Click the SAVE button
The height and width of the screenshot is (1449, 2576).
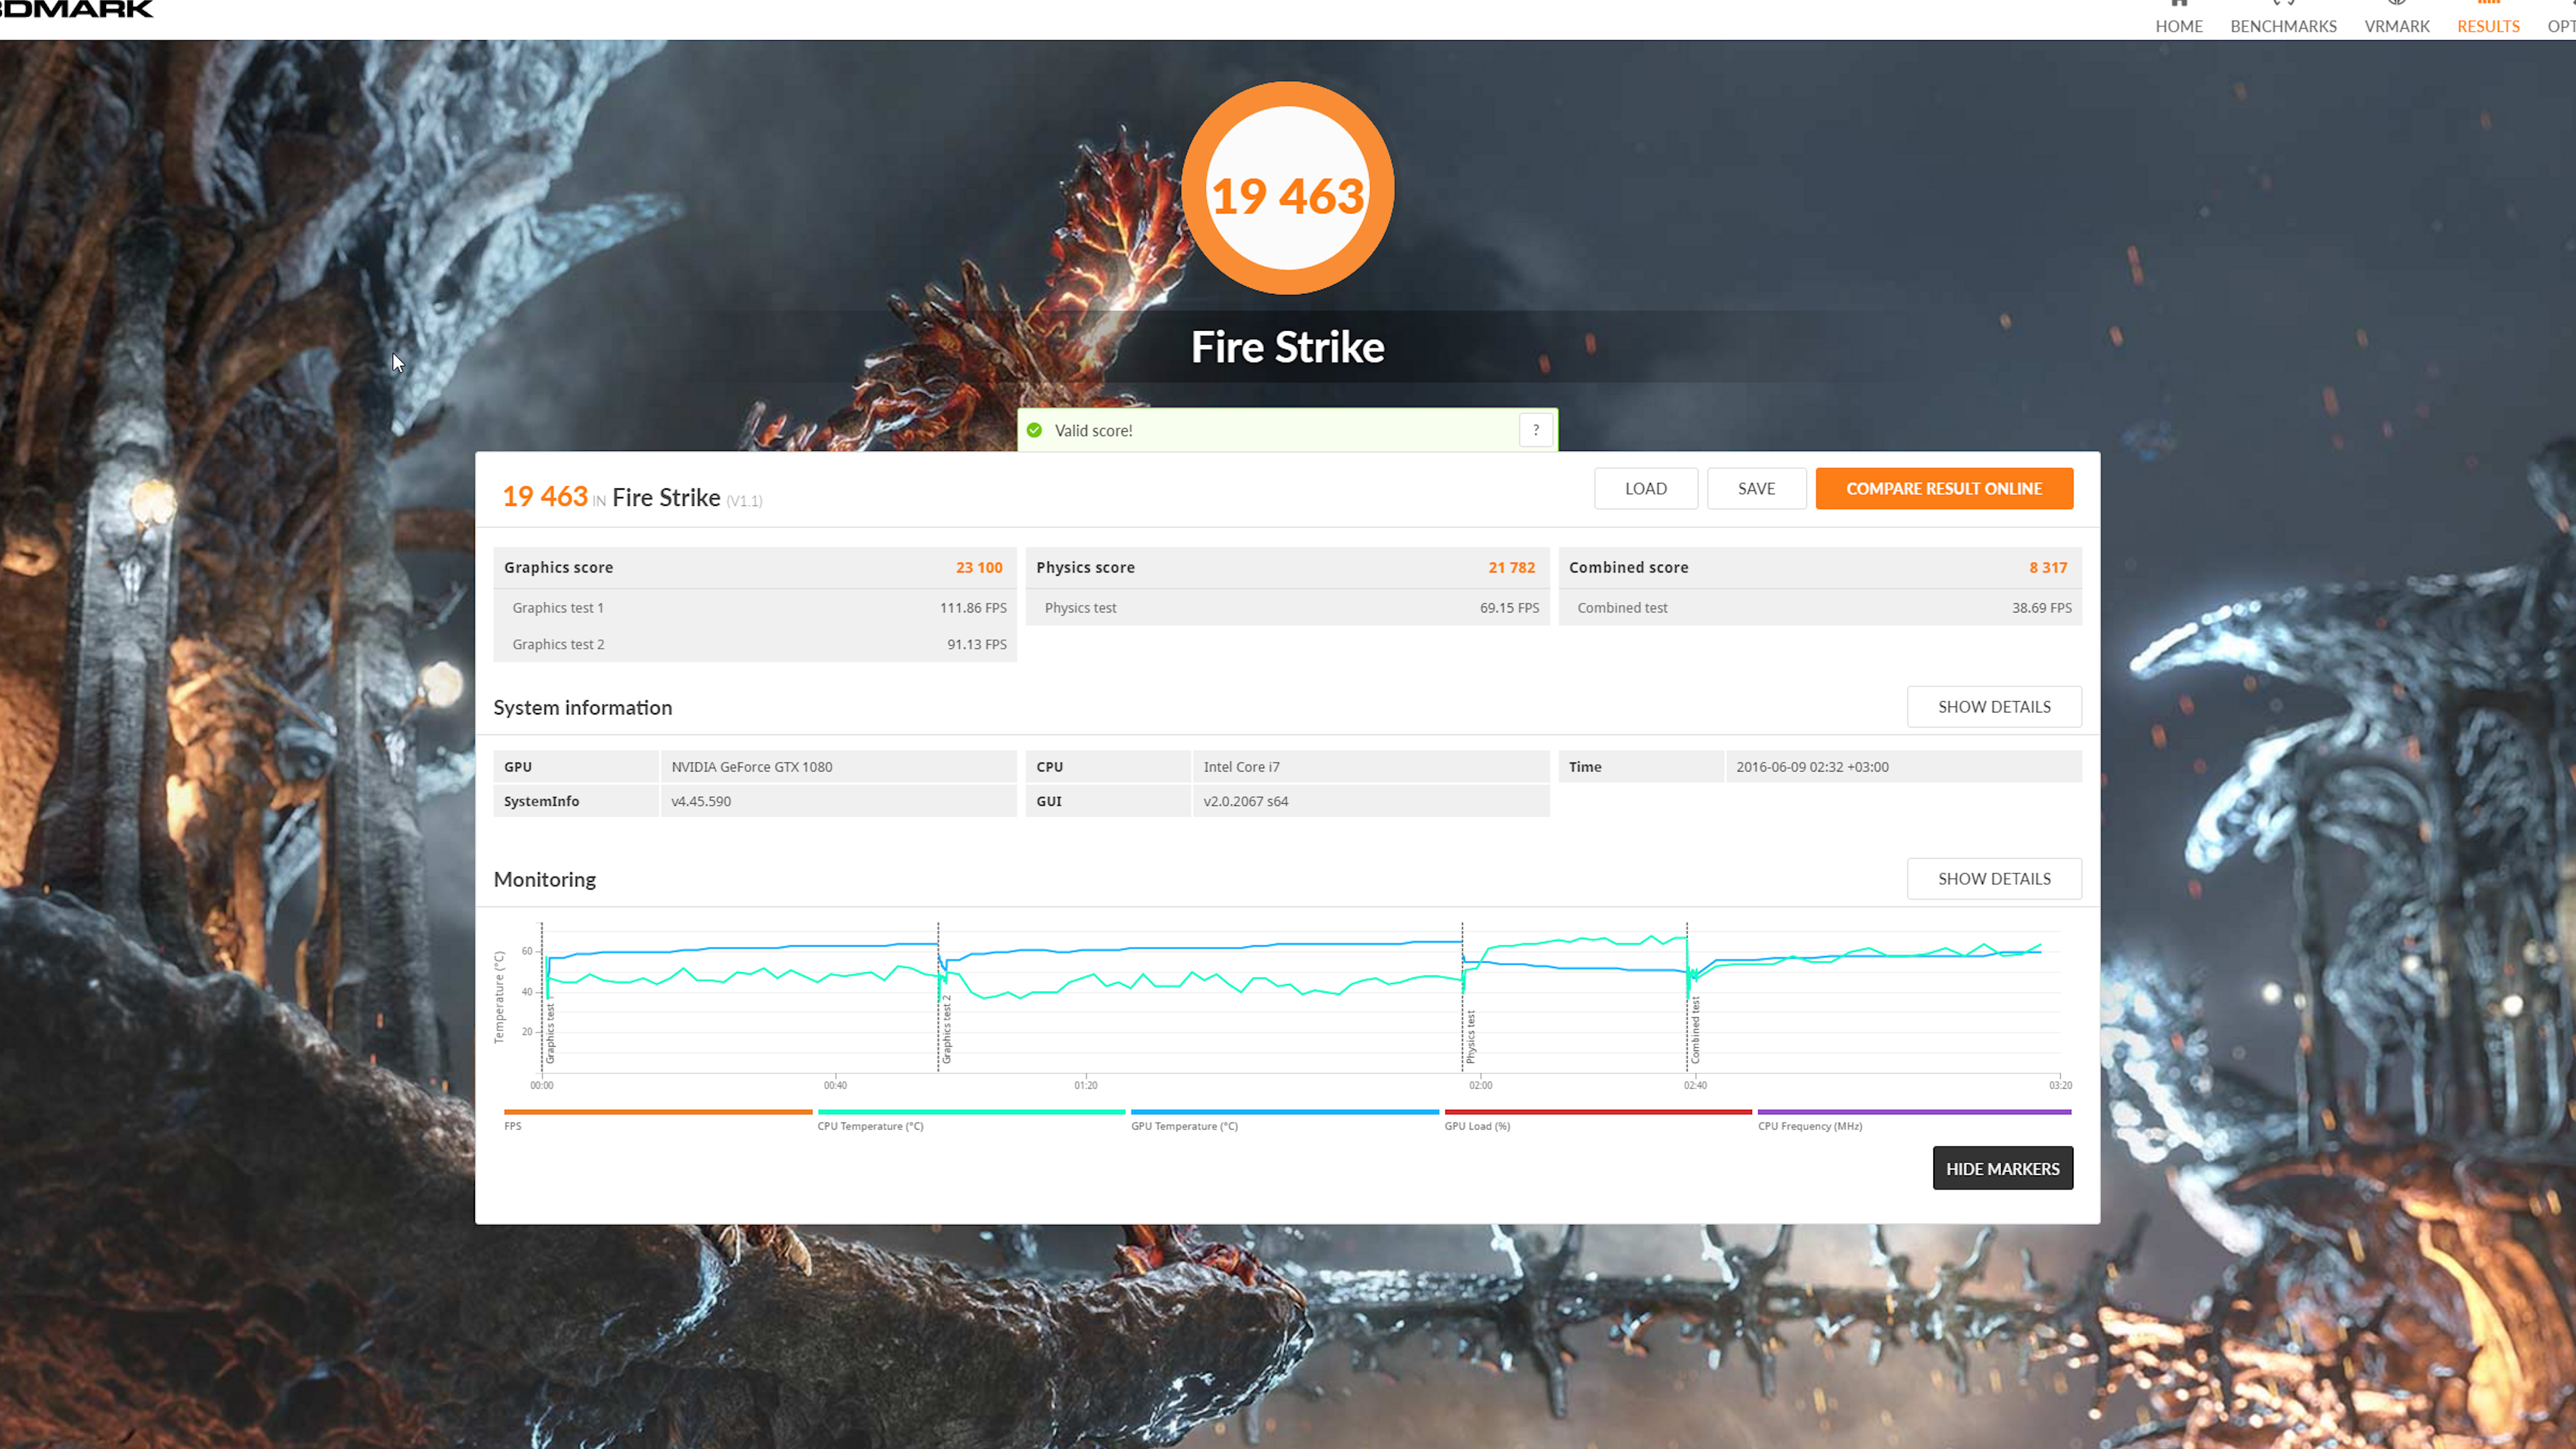(1756, 488)
